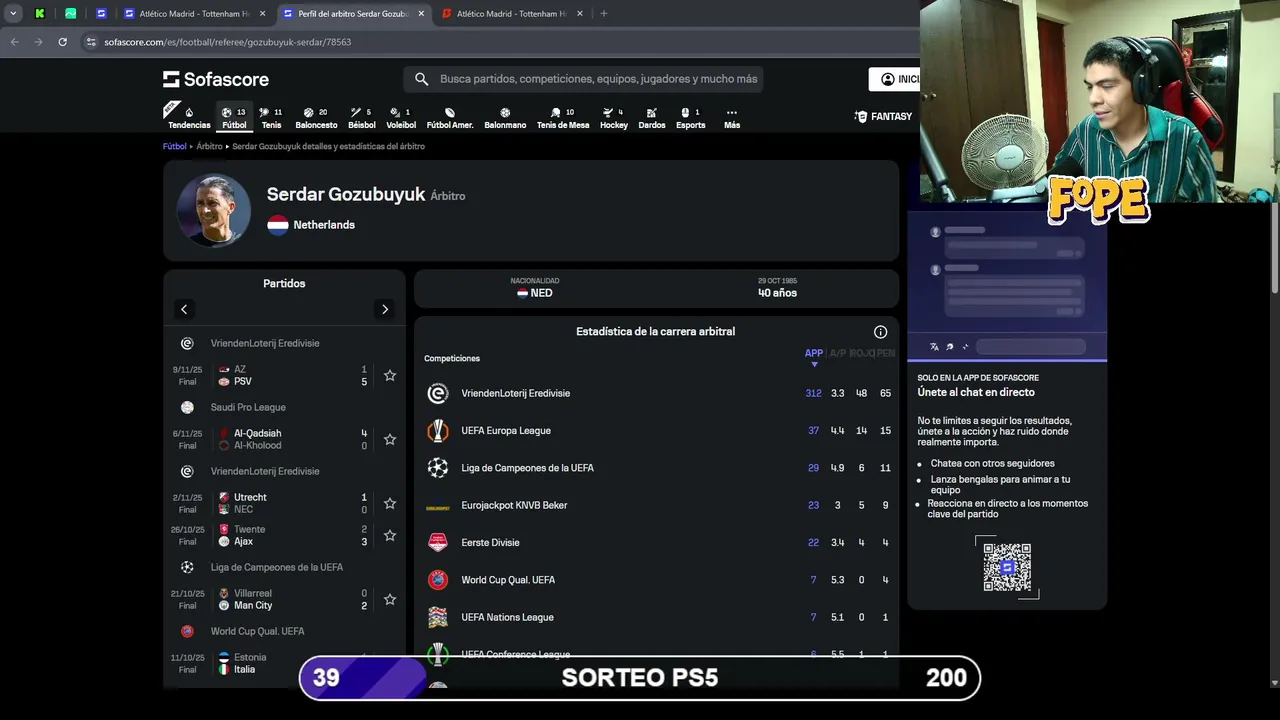Favorite the Villarreal vs Man City match
The height and width of the screenshot is (720, 1280).
(x=390, y=600)
